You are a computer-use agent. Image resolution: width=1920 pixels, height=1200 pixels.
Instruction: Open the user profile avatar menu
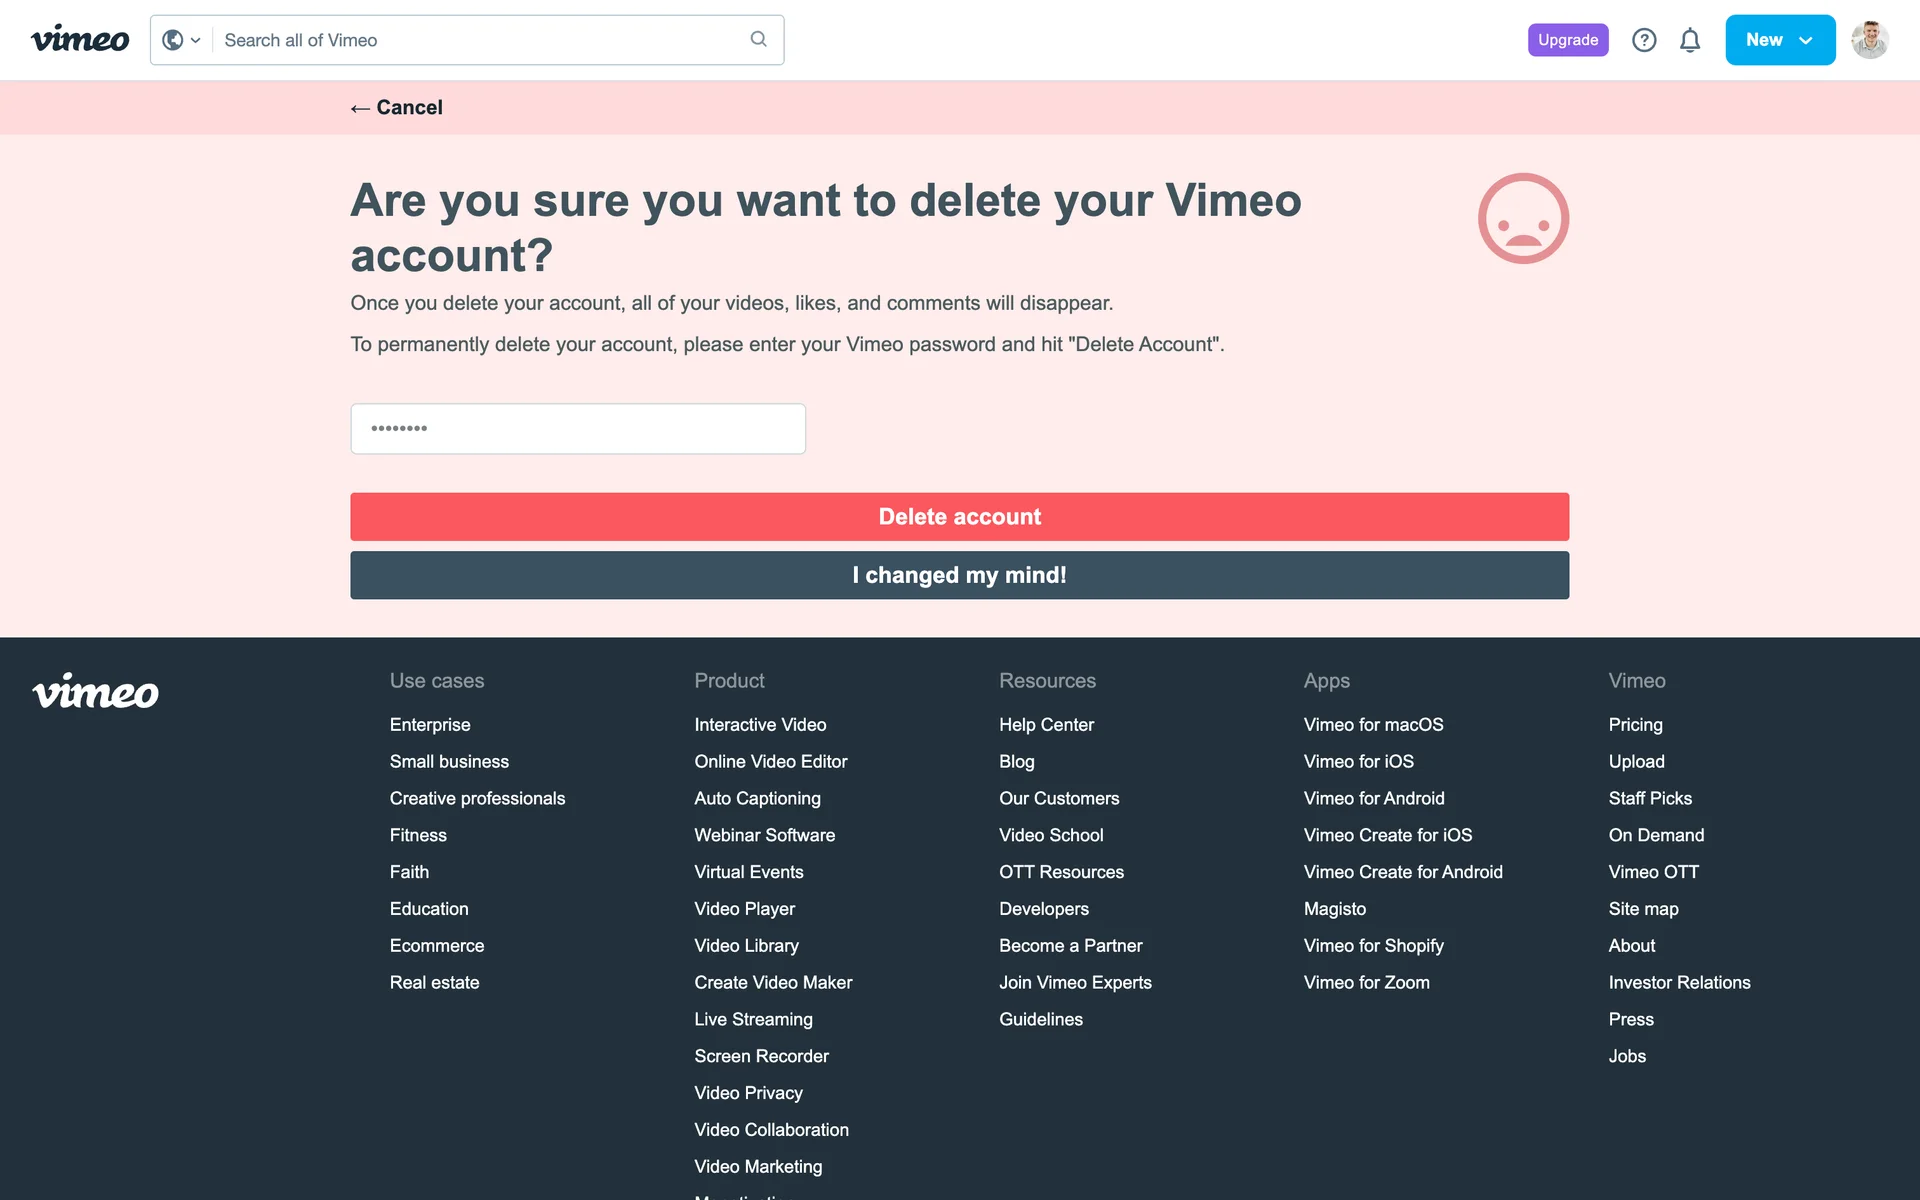[x=1869, y=40]
